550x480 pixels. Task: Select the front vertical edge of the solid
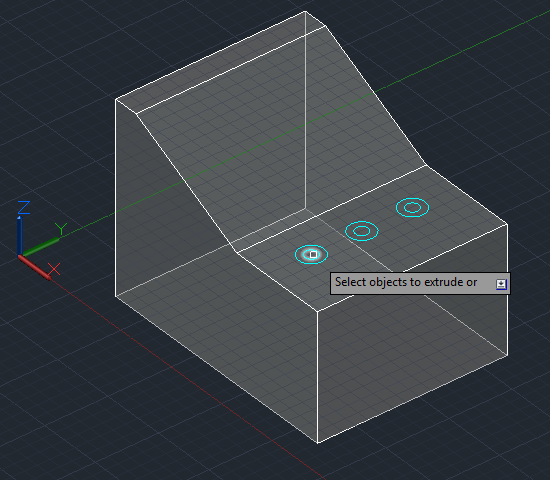(317, 377)
